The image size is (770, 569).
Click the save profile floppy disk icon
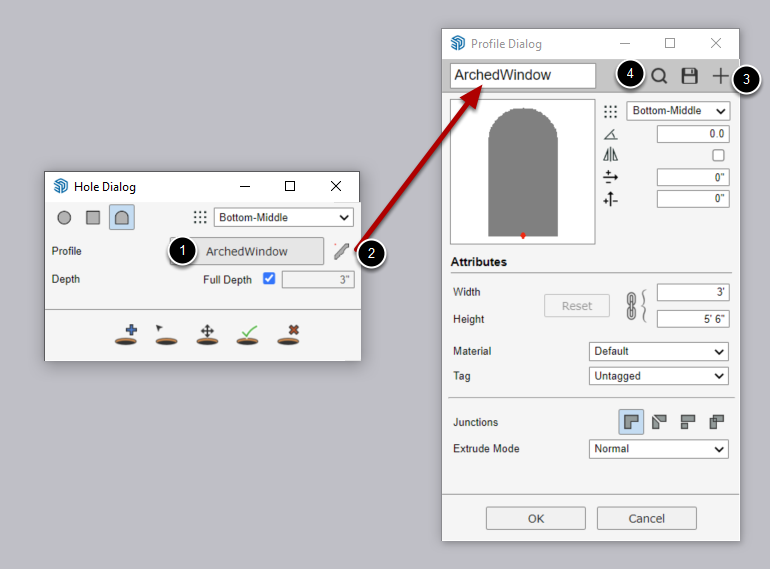689,76
